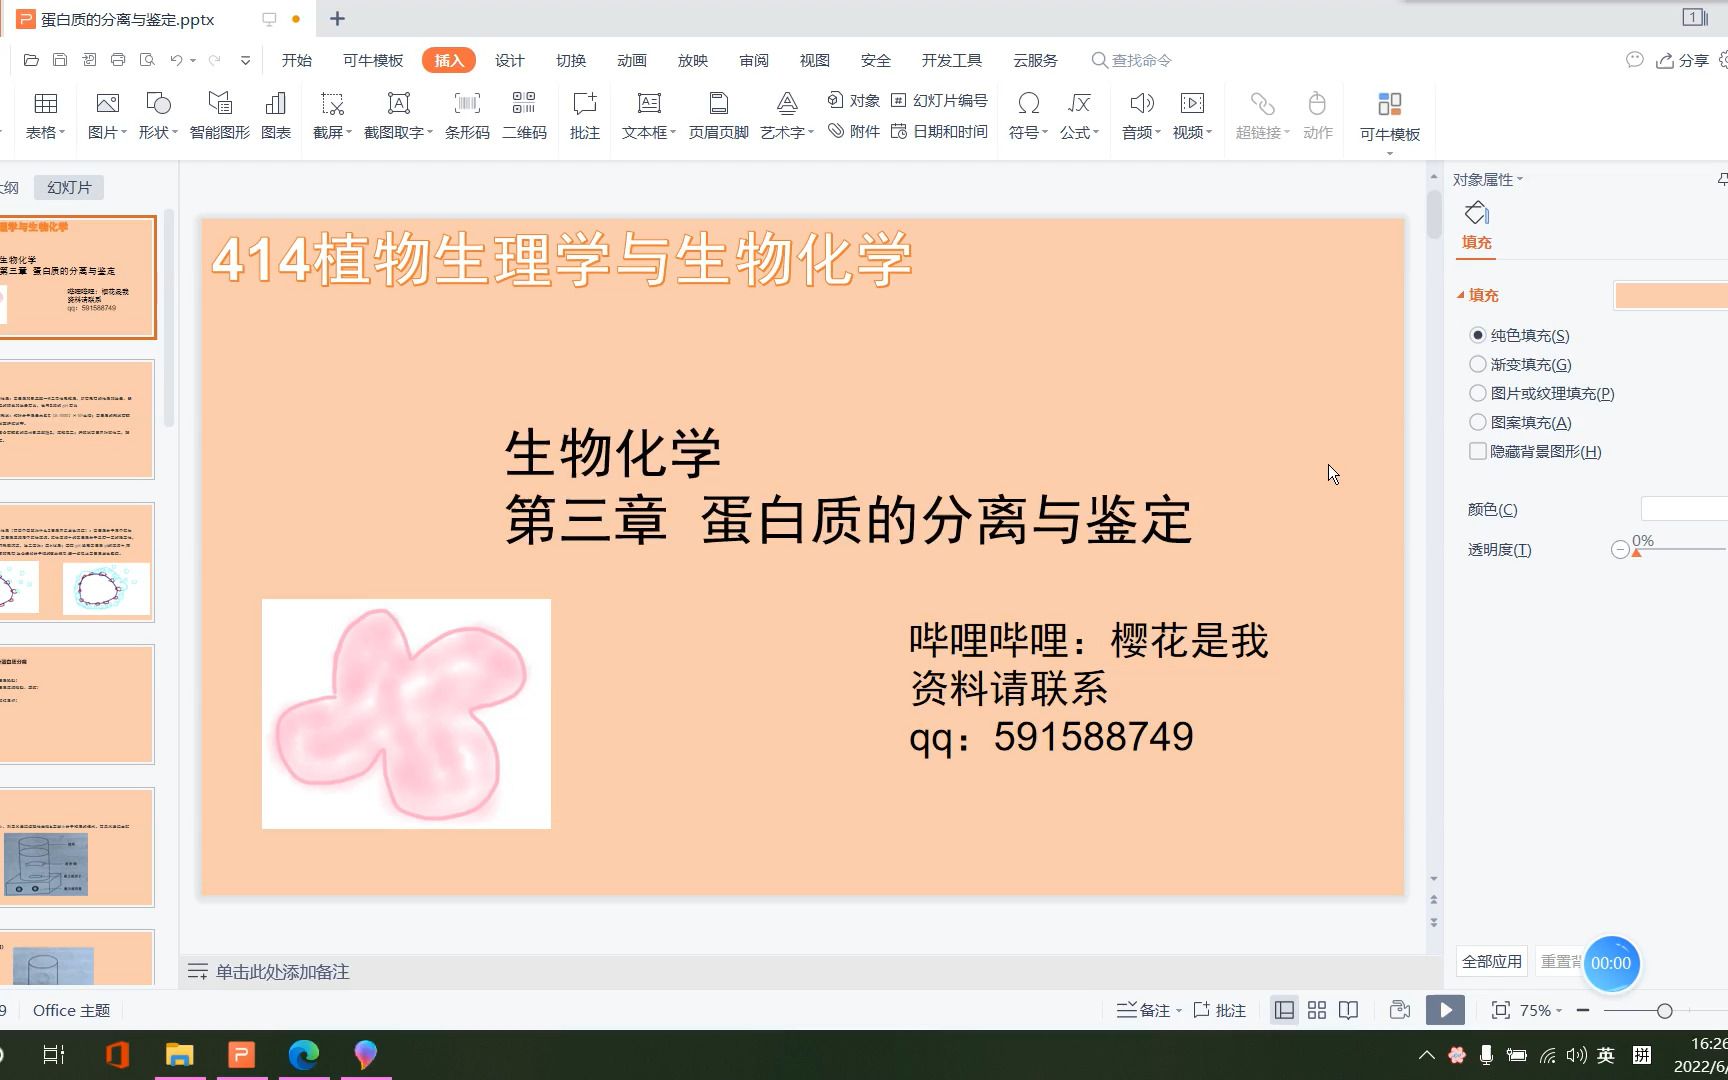Insert Date and Time (日期和时间)
Viewport: 1728px width, 1080px height.
point(939,131)
